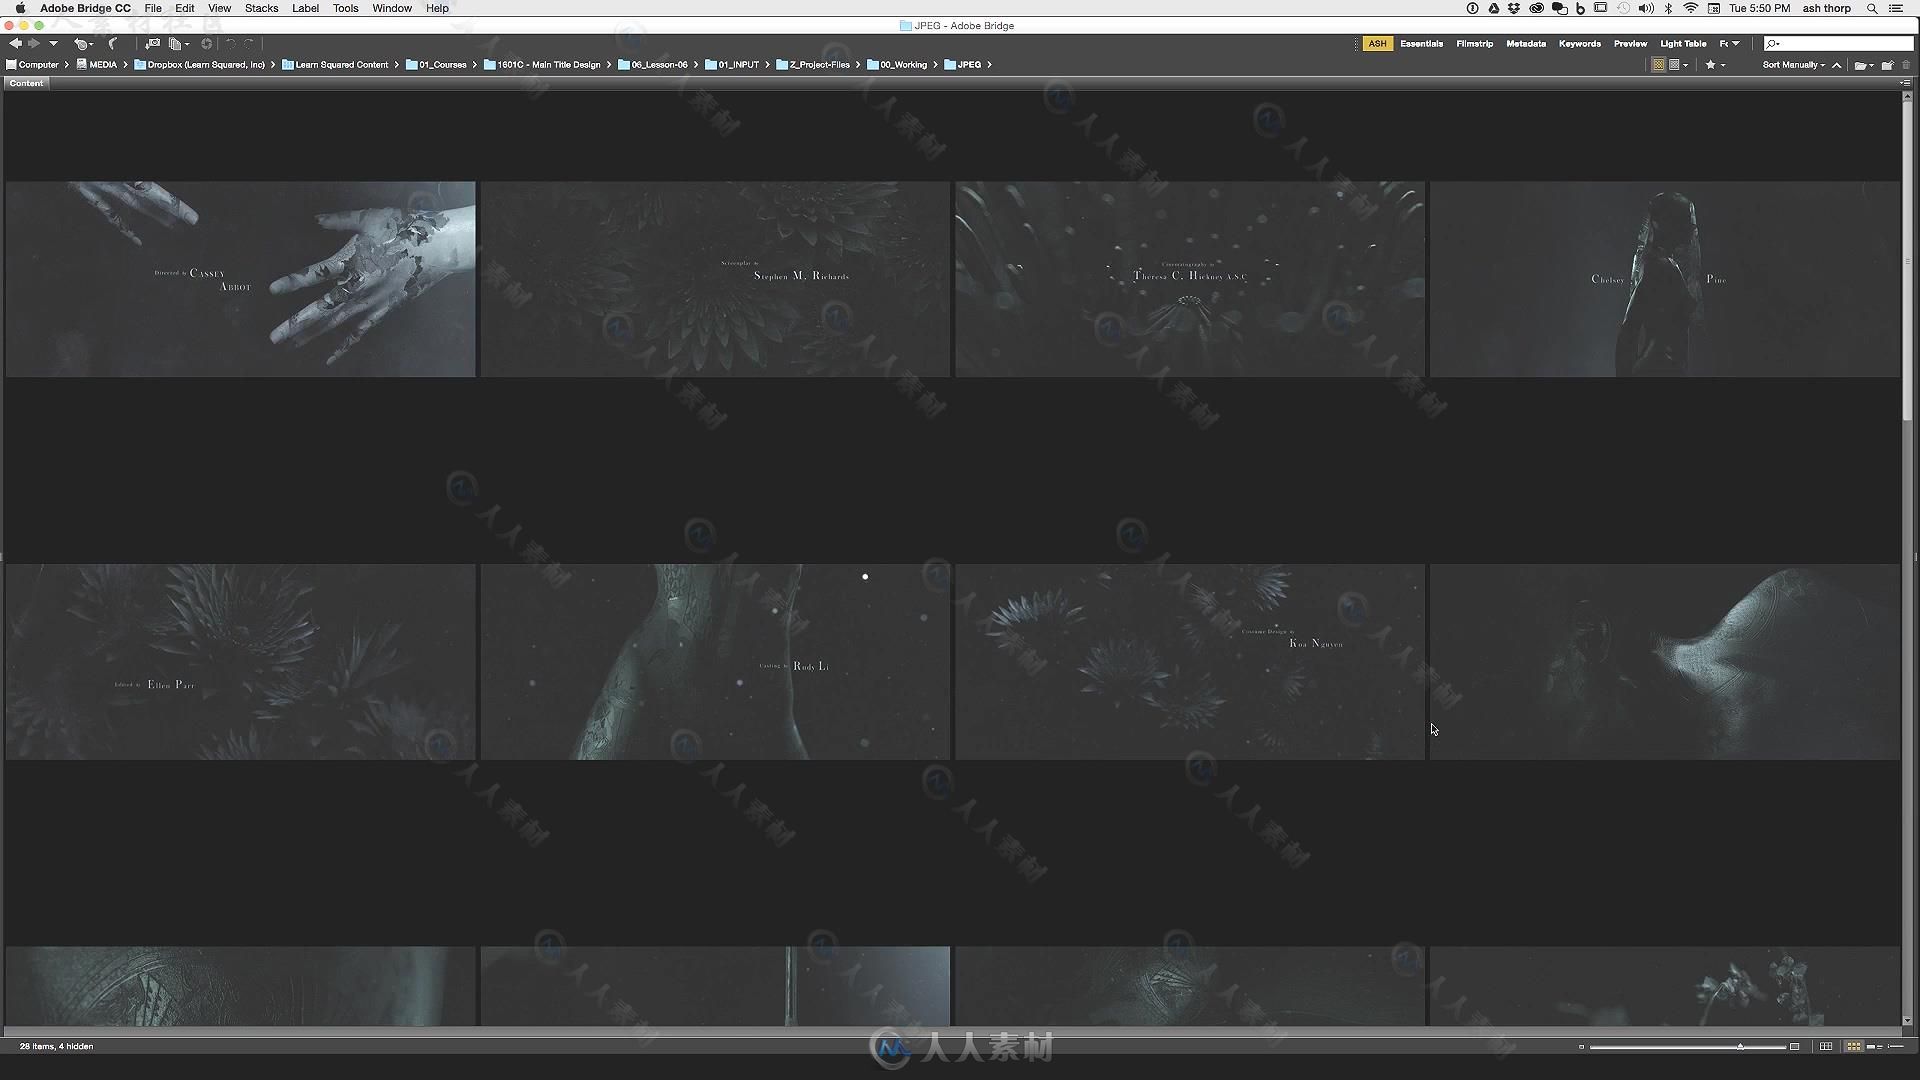Select the Chelsey Pine thumbnail
Image resolution: width=1920 pixels, height=1080 pixels.
pos(1665,279)
